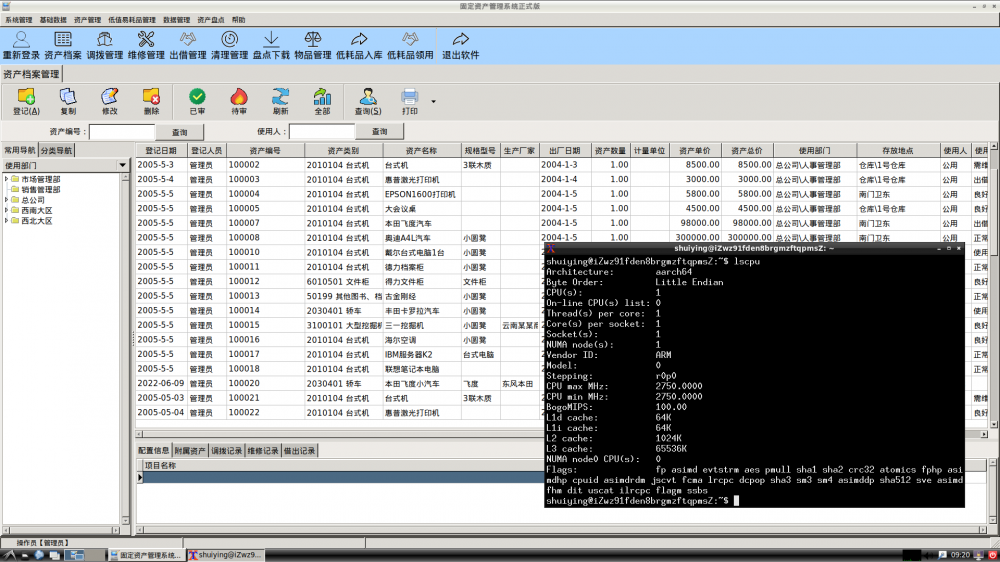The width and height of the screenshot is (1000, 562).
Task: Click the 刷新 refresh icon
Action: coord(281,101)
